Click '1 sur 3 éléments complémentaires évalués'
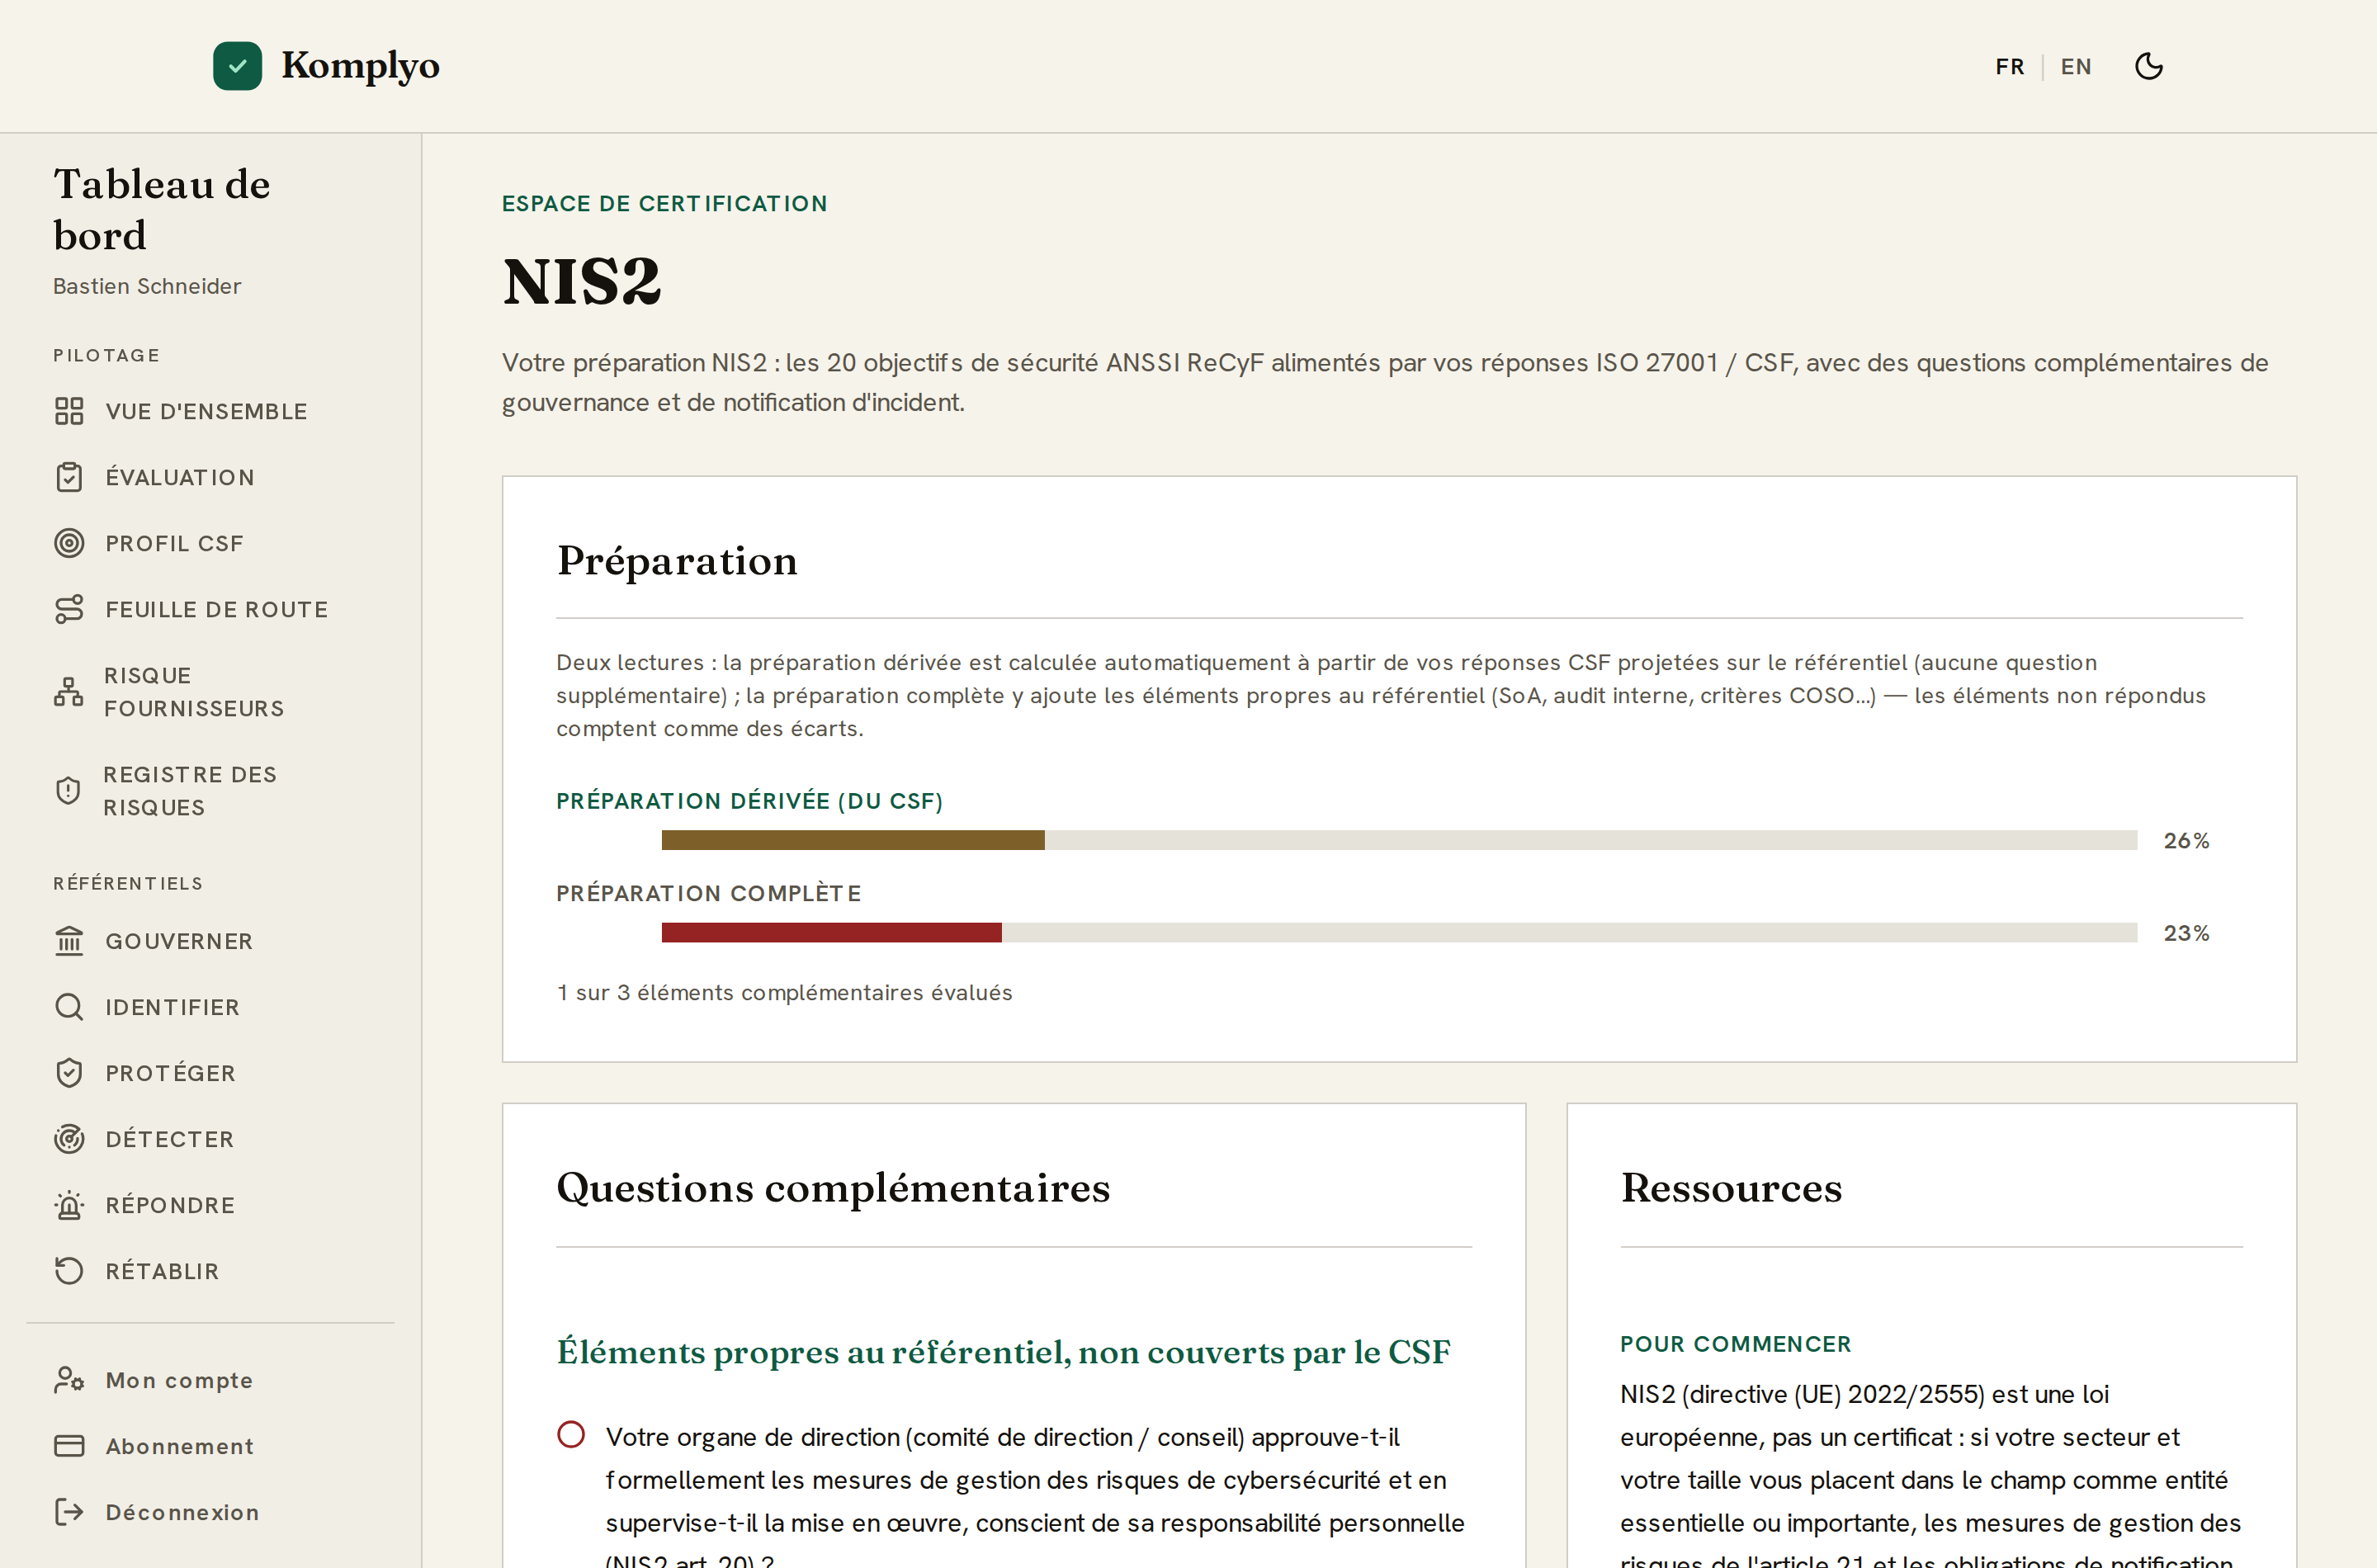 [784, 992]
